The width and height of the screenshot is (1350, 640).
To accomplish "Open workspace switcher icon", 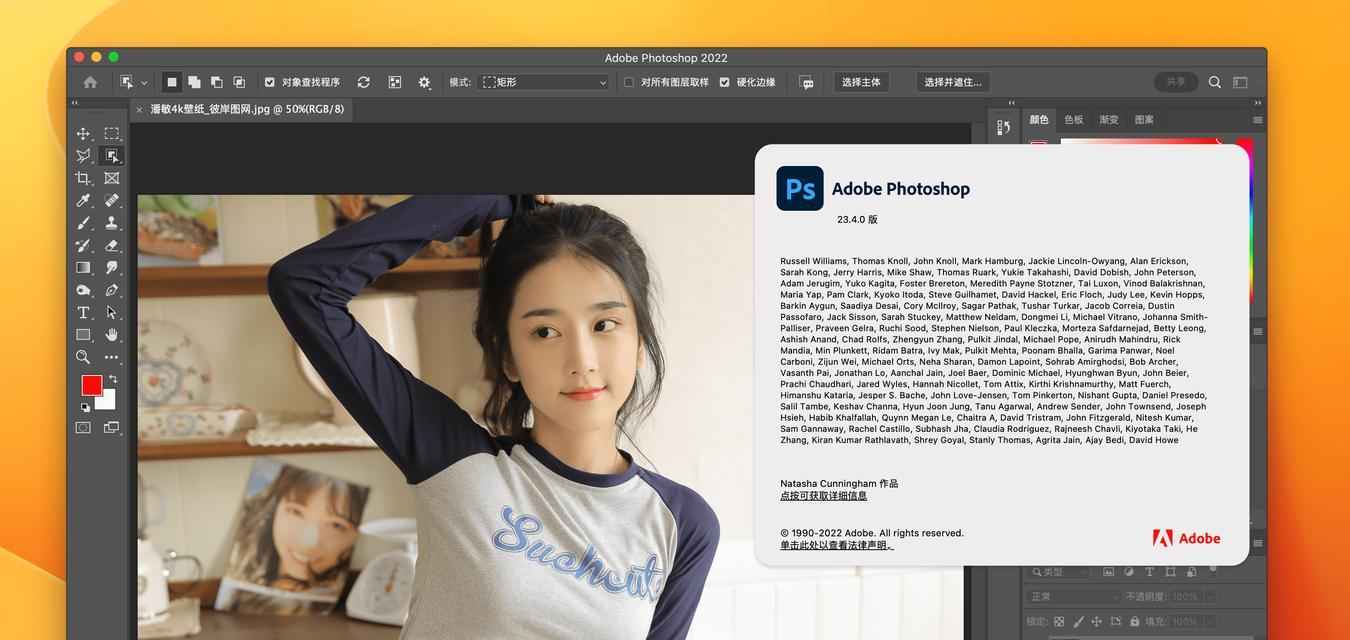I will (x=1240, y=82).
